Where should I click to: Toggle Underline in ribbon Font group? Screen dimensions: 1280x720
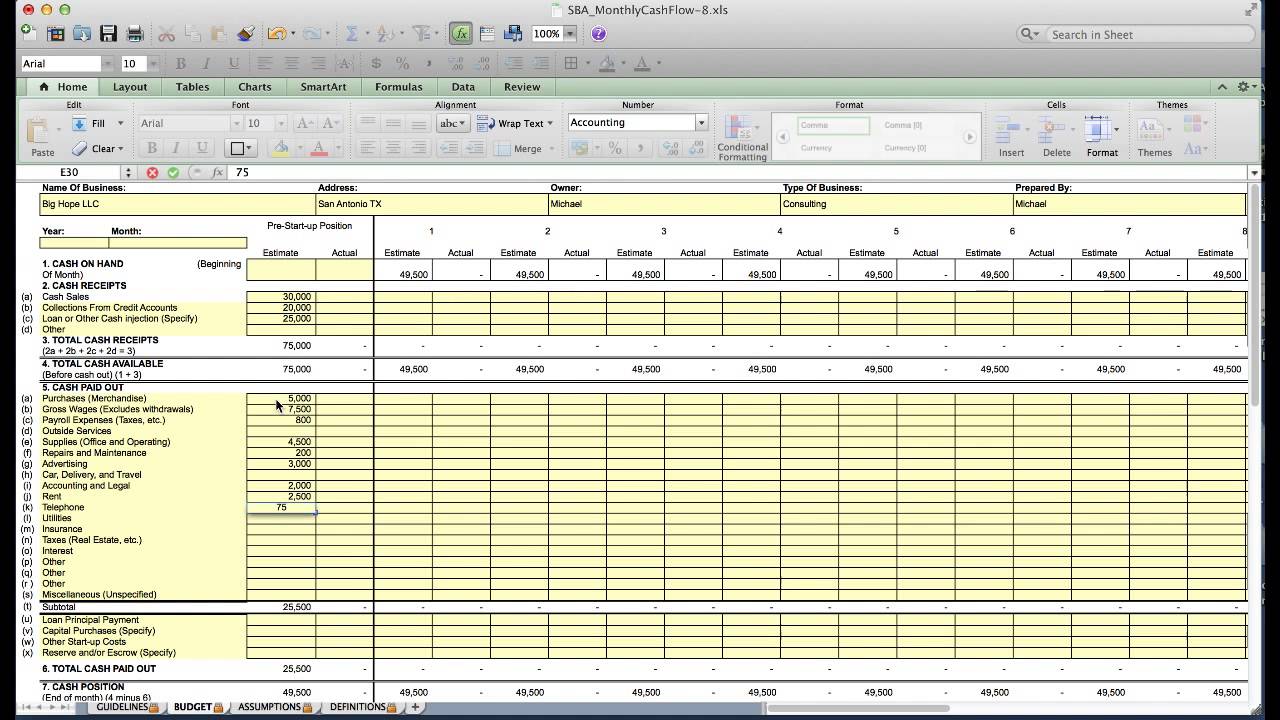(x=203, y=148)
